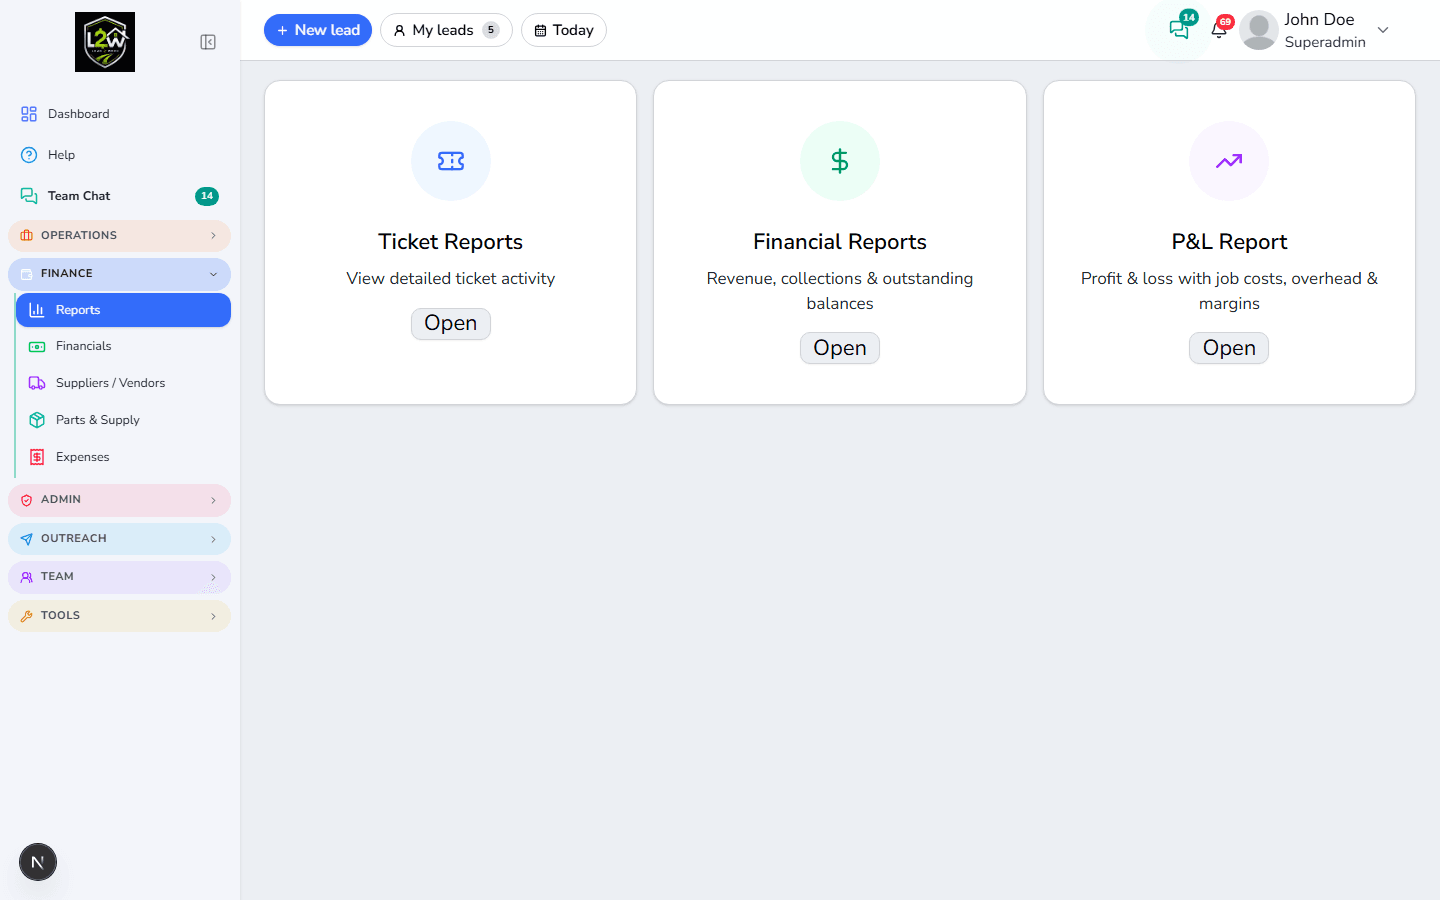Screen dimensions: 1440x900
Task: Click the Today button
Action: pyautogui.click(x=564, y=30)
